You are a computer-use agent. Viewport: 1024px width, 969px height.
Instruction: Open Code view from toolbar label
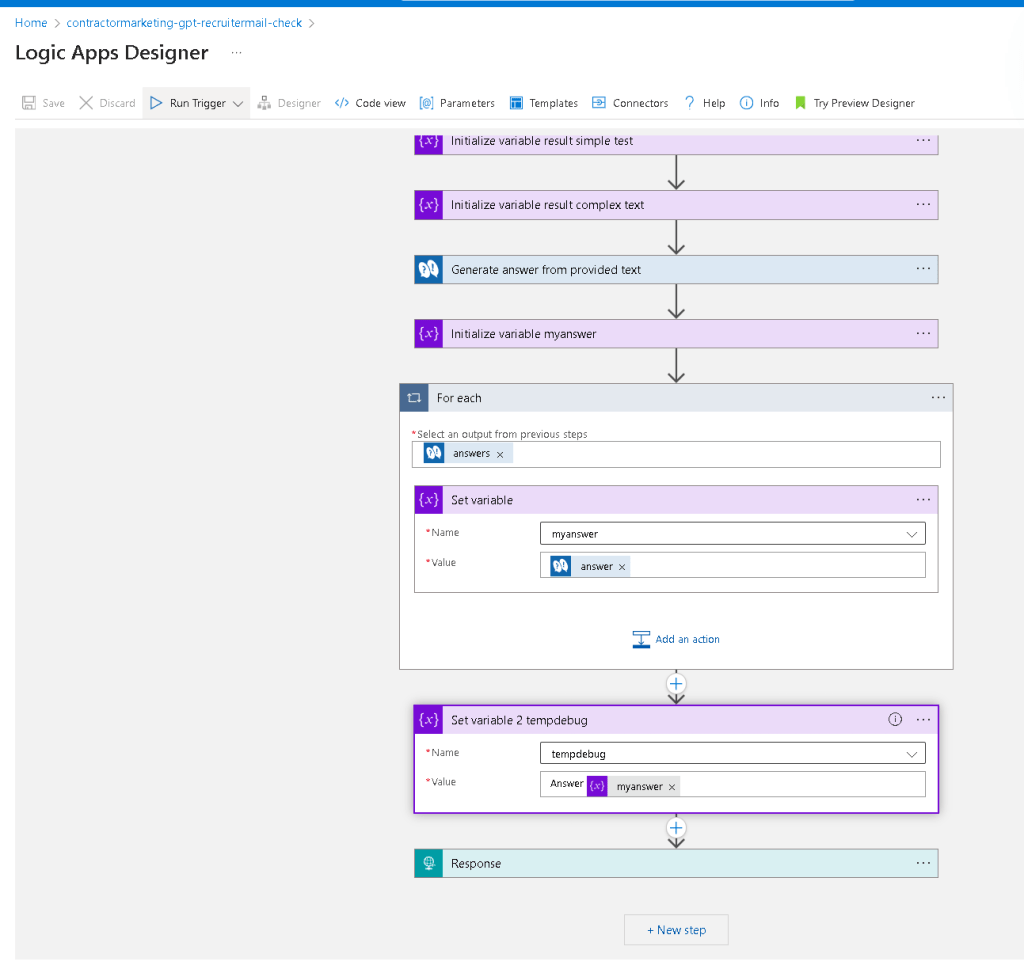(381, 103)
